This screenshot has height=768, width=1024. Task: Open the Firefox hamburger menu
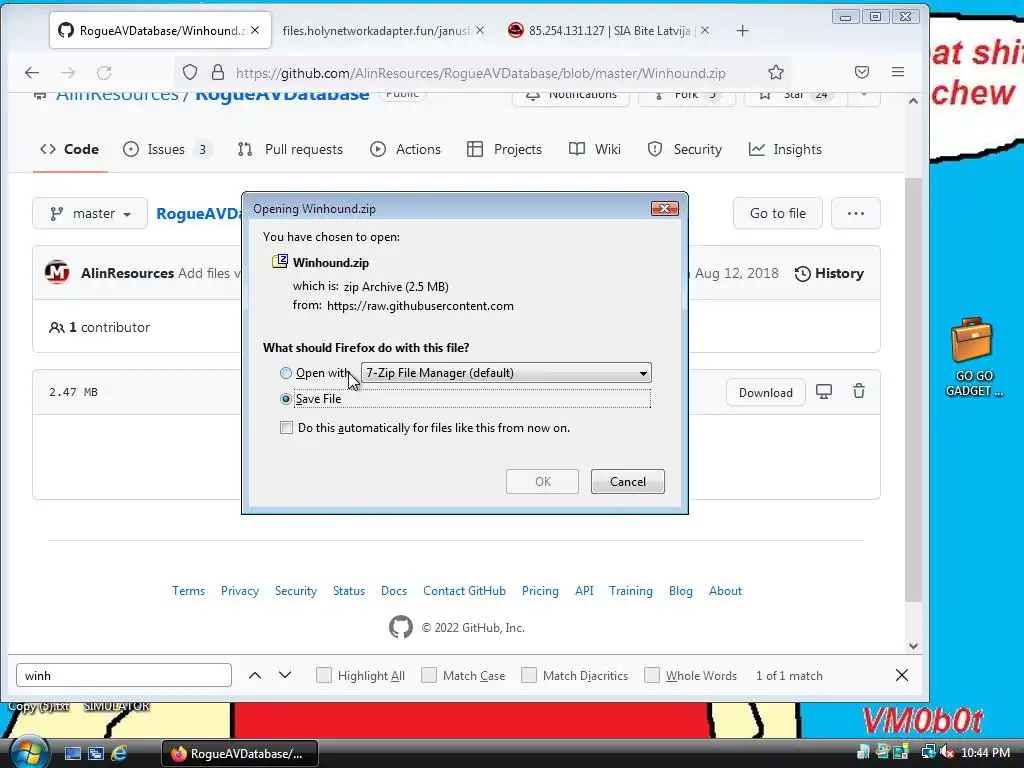[x=898, y=72]
